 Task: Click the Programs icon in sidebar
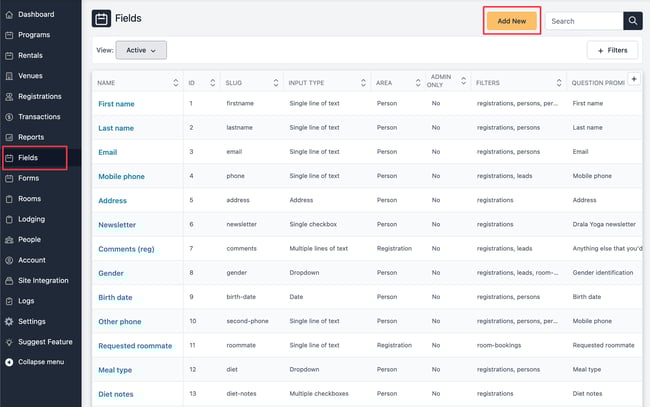pyautogui.click(x=9, y=35)
